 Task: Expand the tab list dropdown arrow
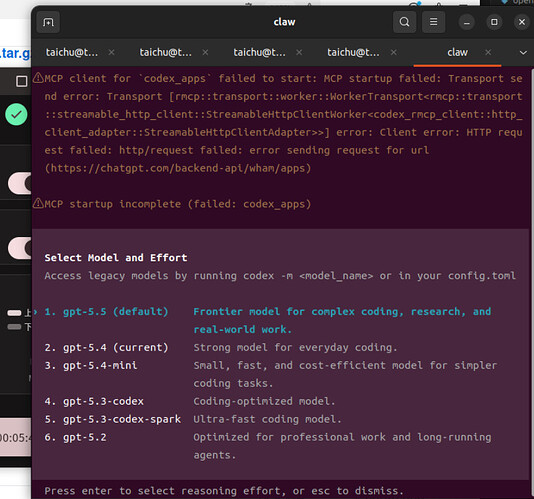point(523,53)
